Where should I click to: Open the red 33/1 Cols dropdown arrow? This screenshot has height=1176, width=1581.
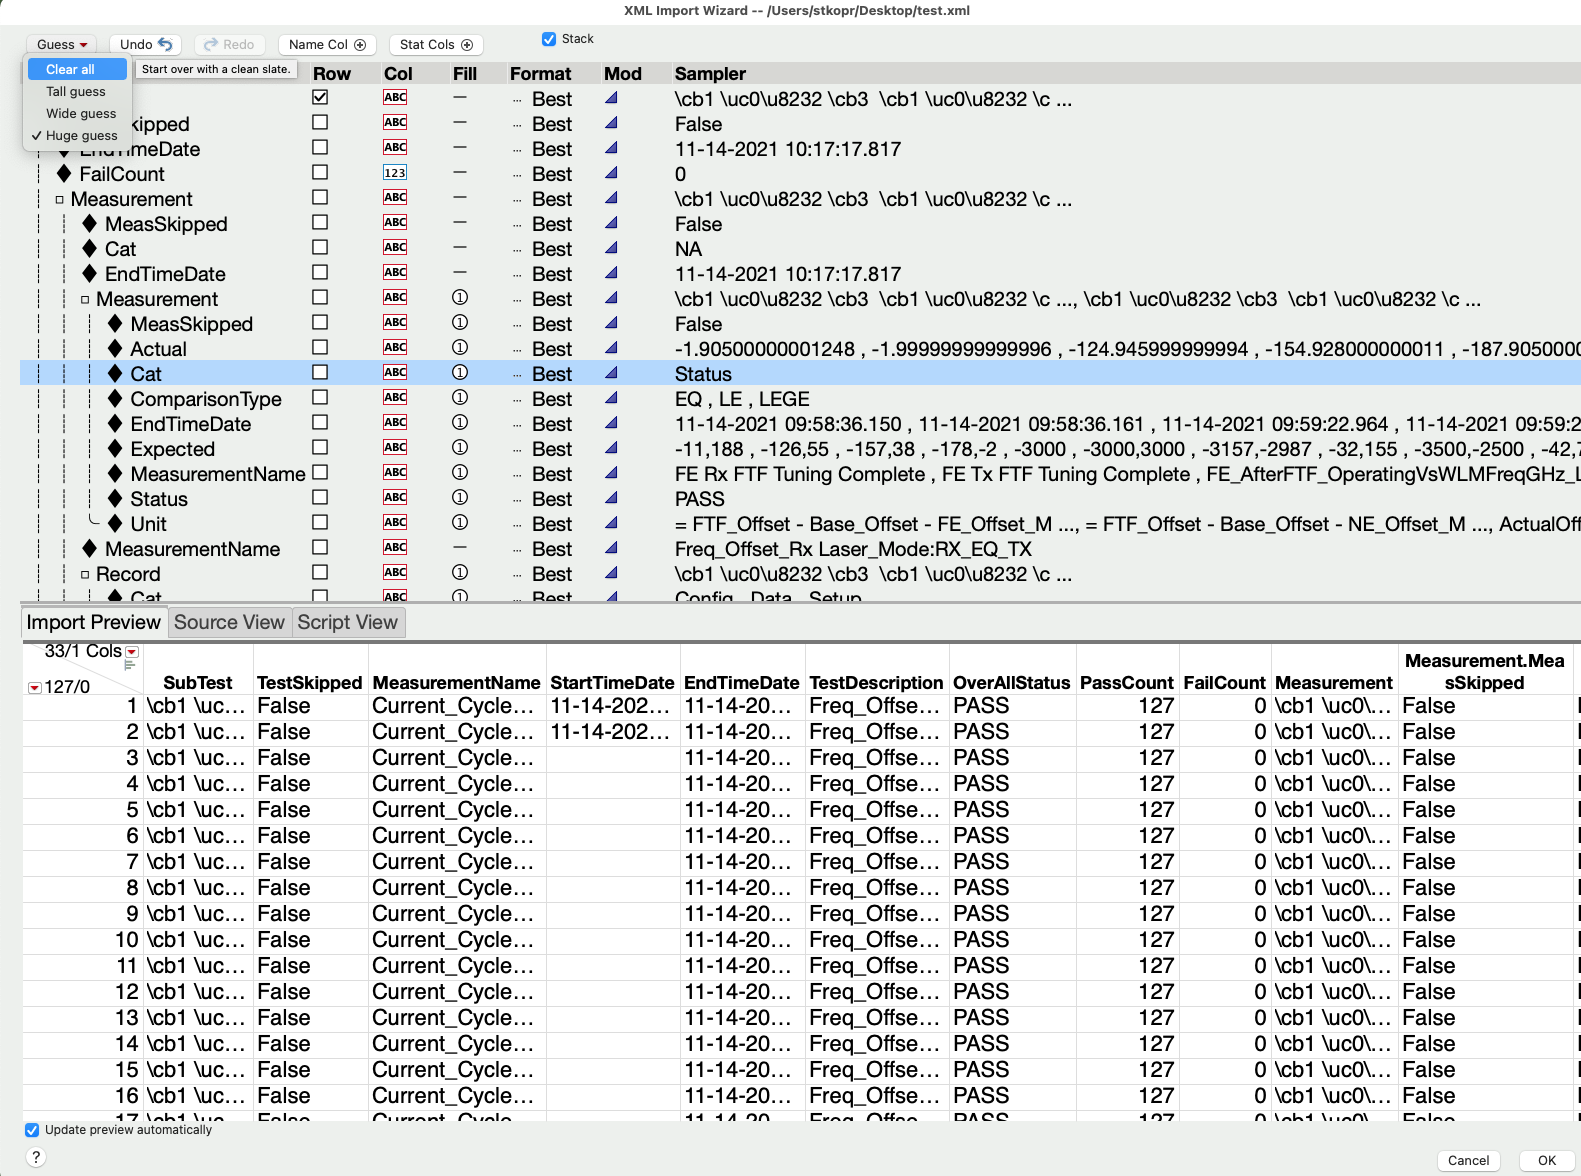pos(132,652)
